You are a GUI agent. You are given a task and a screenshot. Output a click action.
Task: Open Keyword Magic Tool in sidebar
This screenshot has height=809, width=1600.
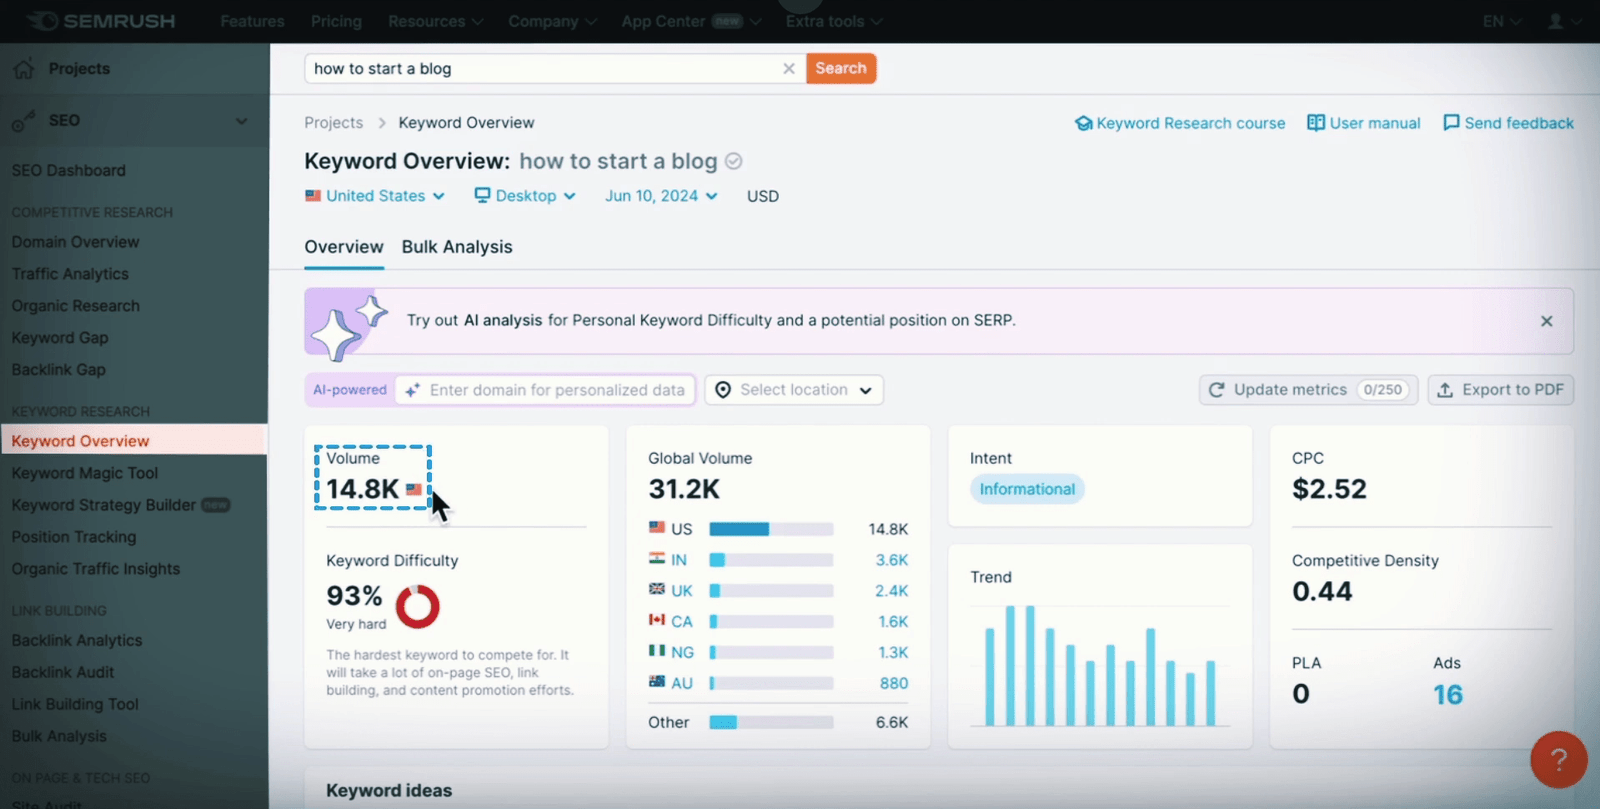pos(85,473)
